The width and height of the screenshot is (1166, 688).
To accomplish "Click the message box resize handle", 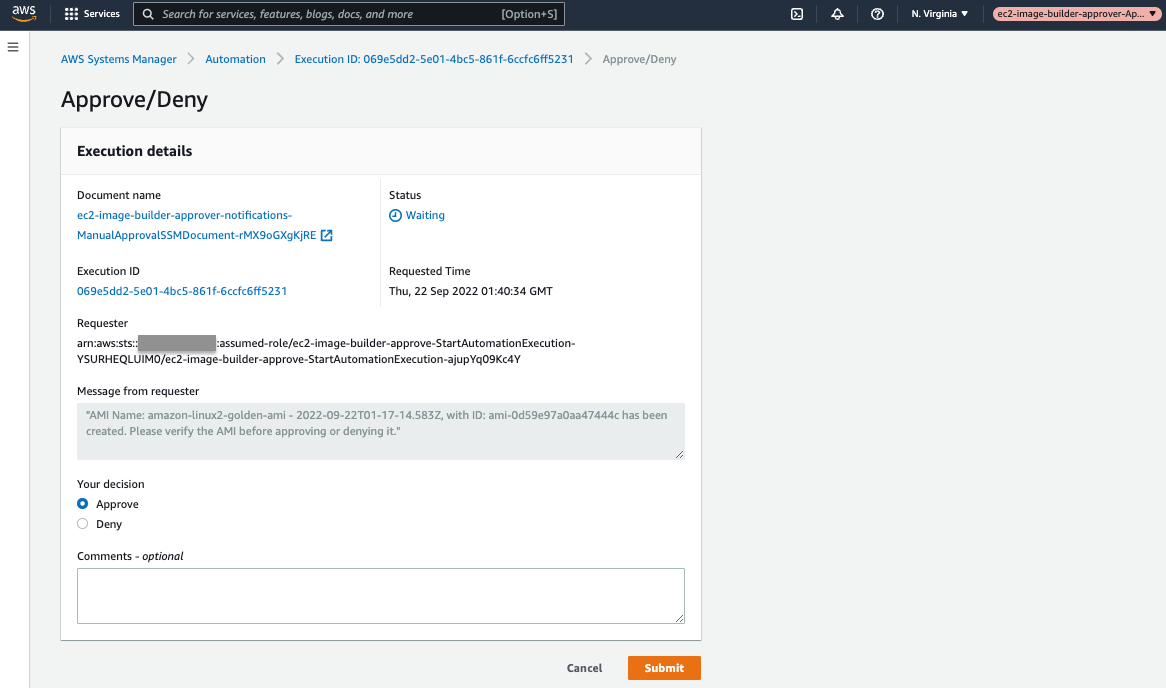I will (x=680, y=454).
